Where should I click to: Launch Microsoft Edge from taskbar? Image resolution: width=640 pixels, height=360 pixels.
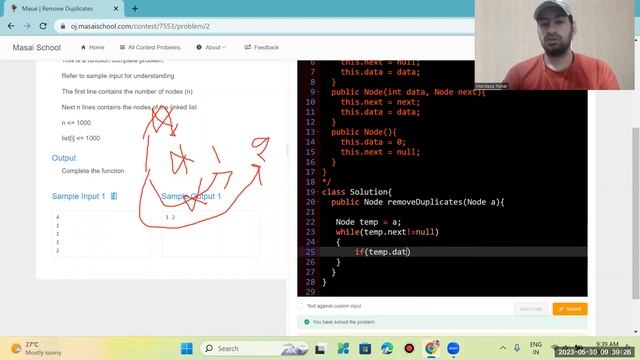(x=387, y=349)
